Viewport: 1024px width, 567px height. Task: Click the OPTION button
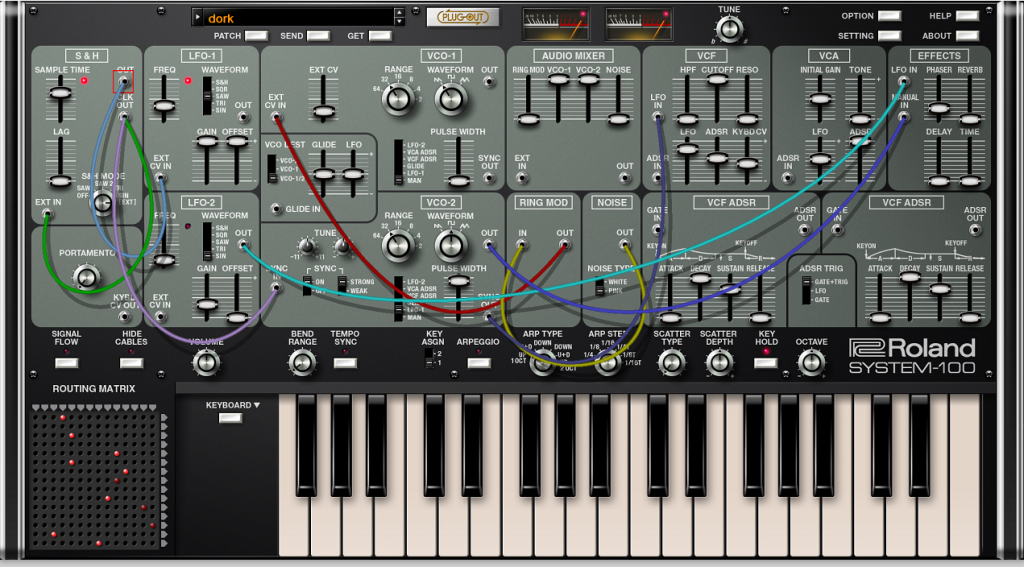pyautogui.click(x=889, y=16)
